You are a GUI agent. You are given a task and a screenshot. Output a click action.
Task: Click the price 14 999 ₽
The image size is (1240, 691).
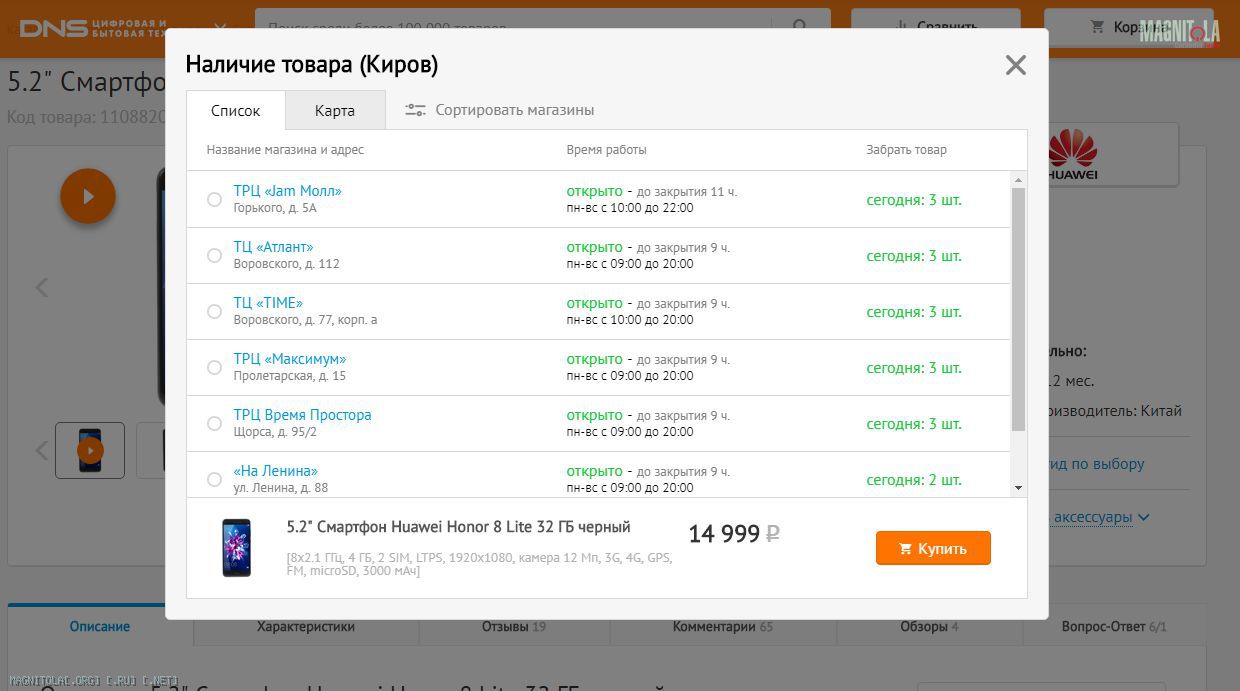pyautogui.click(x=734, y=534)
